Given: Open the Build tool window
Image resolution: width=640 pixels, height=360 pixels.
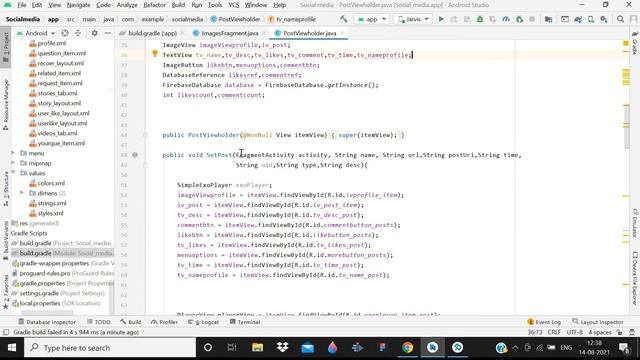Looking at the screenshot, I should tap(131, 322).
